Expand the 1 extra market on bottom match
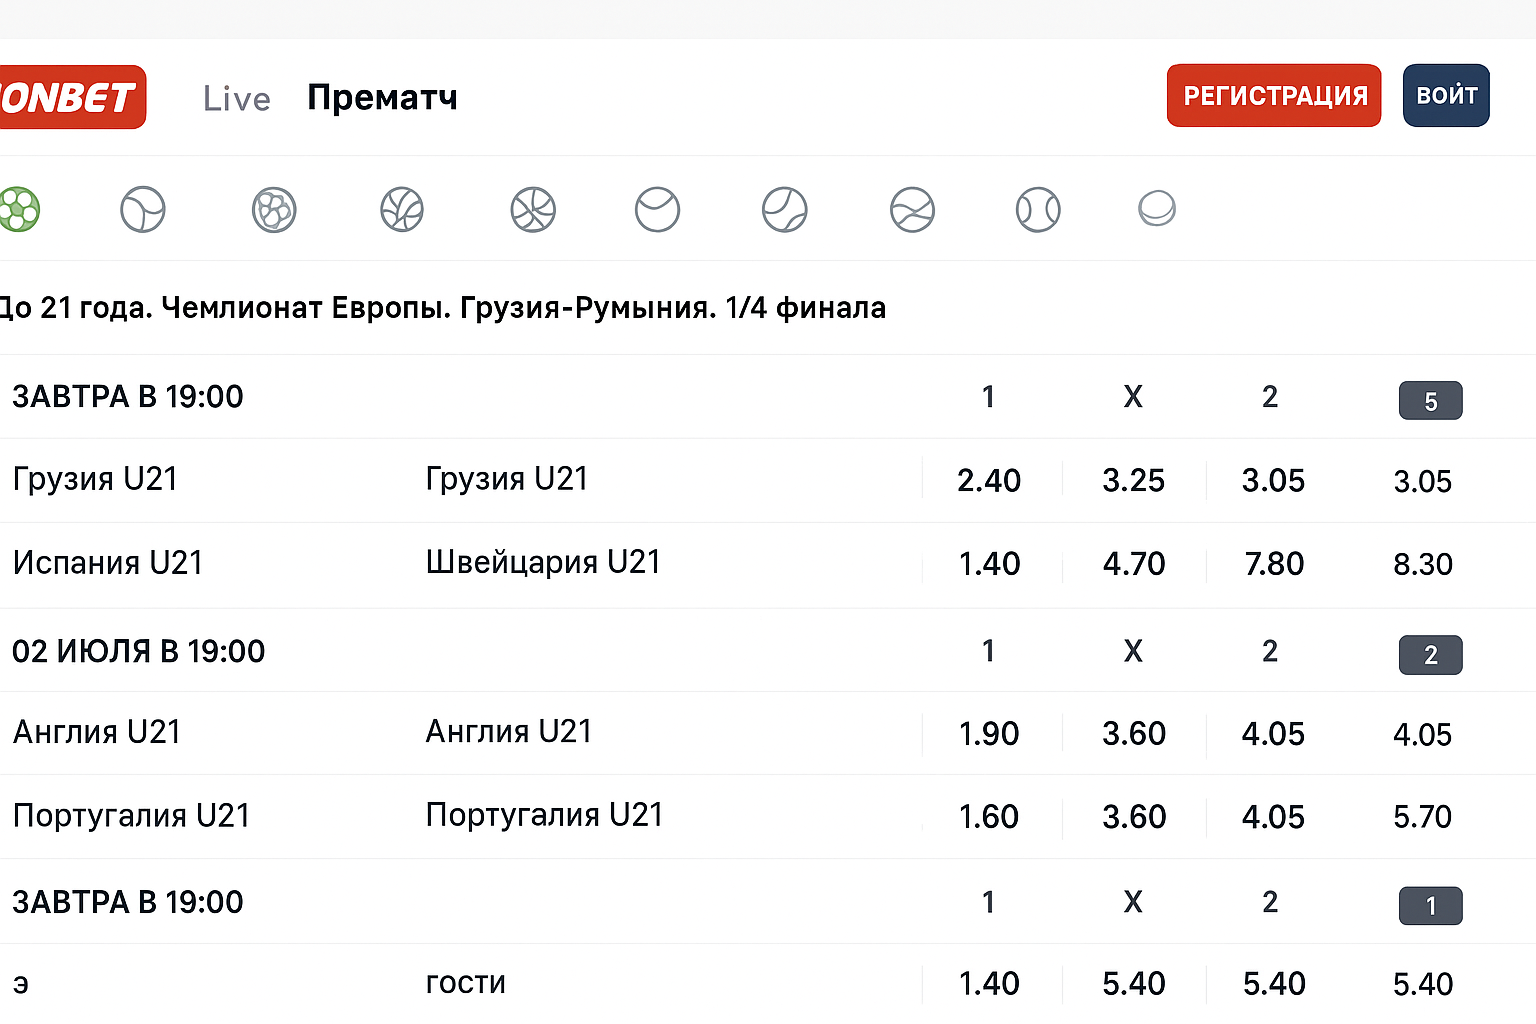 (x=1430, y=906)
